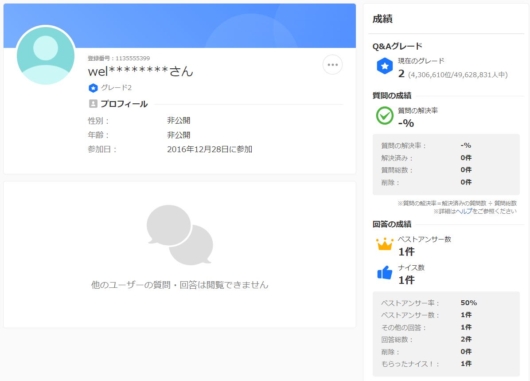This screenshot has height=381, width=530.
Task: Open the ヘルプ help link
Action: (464, 211)
